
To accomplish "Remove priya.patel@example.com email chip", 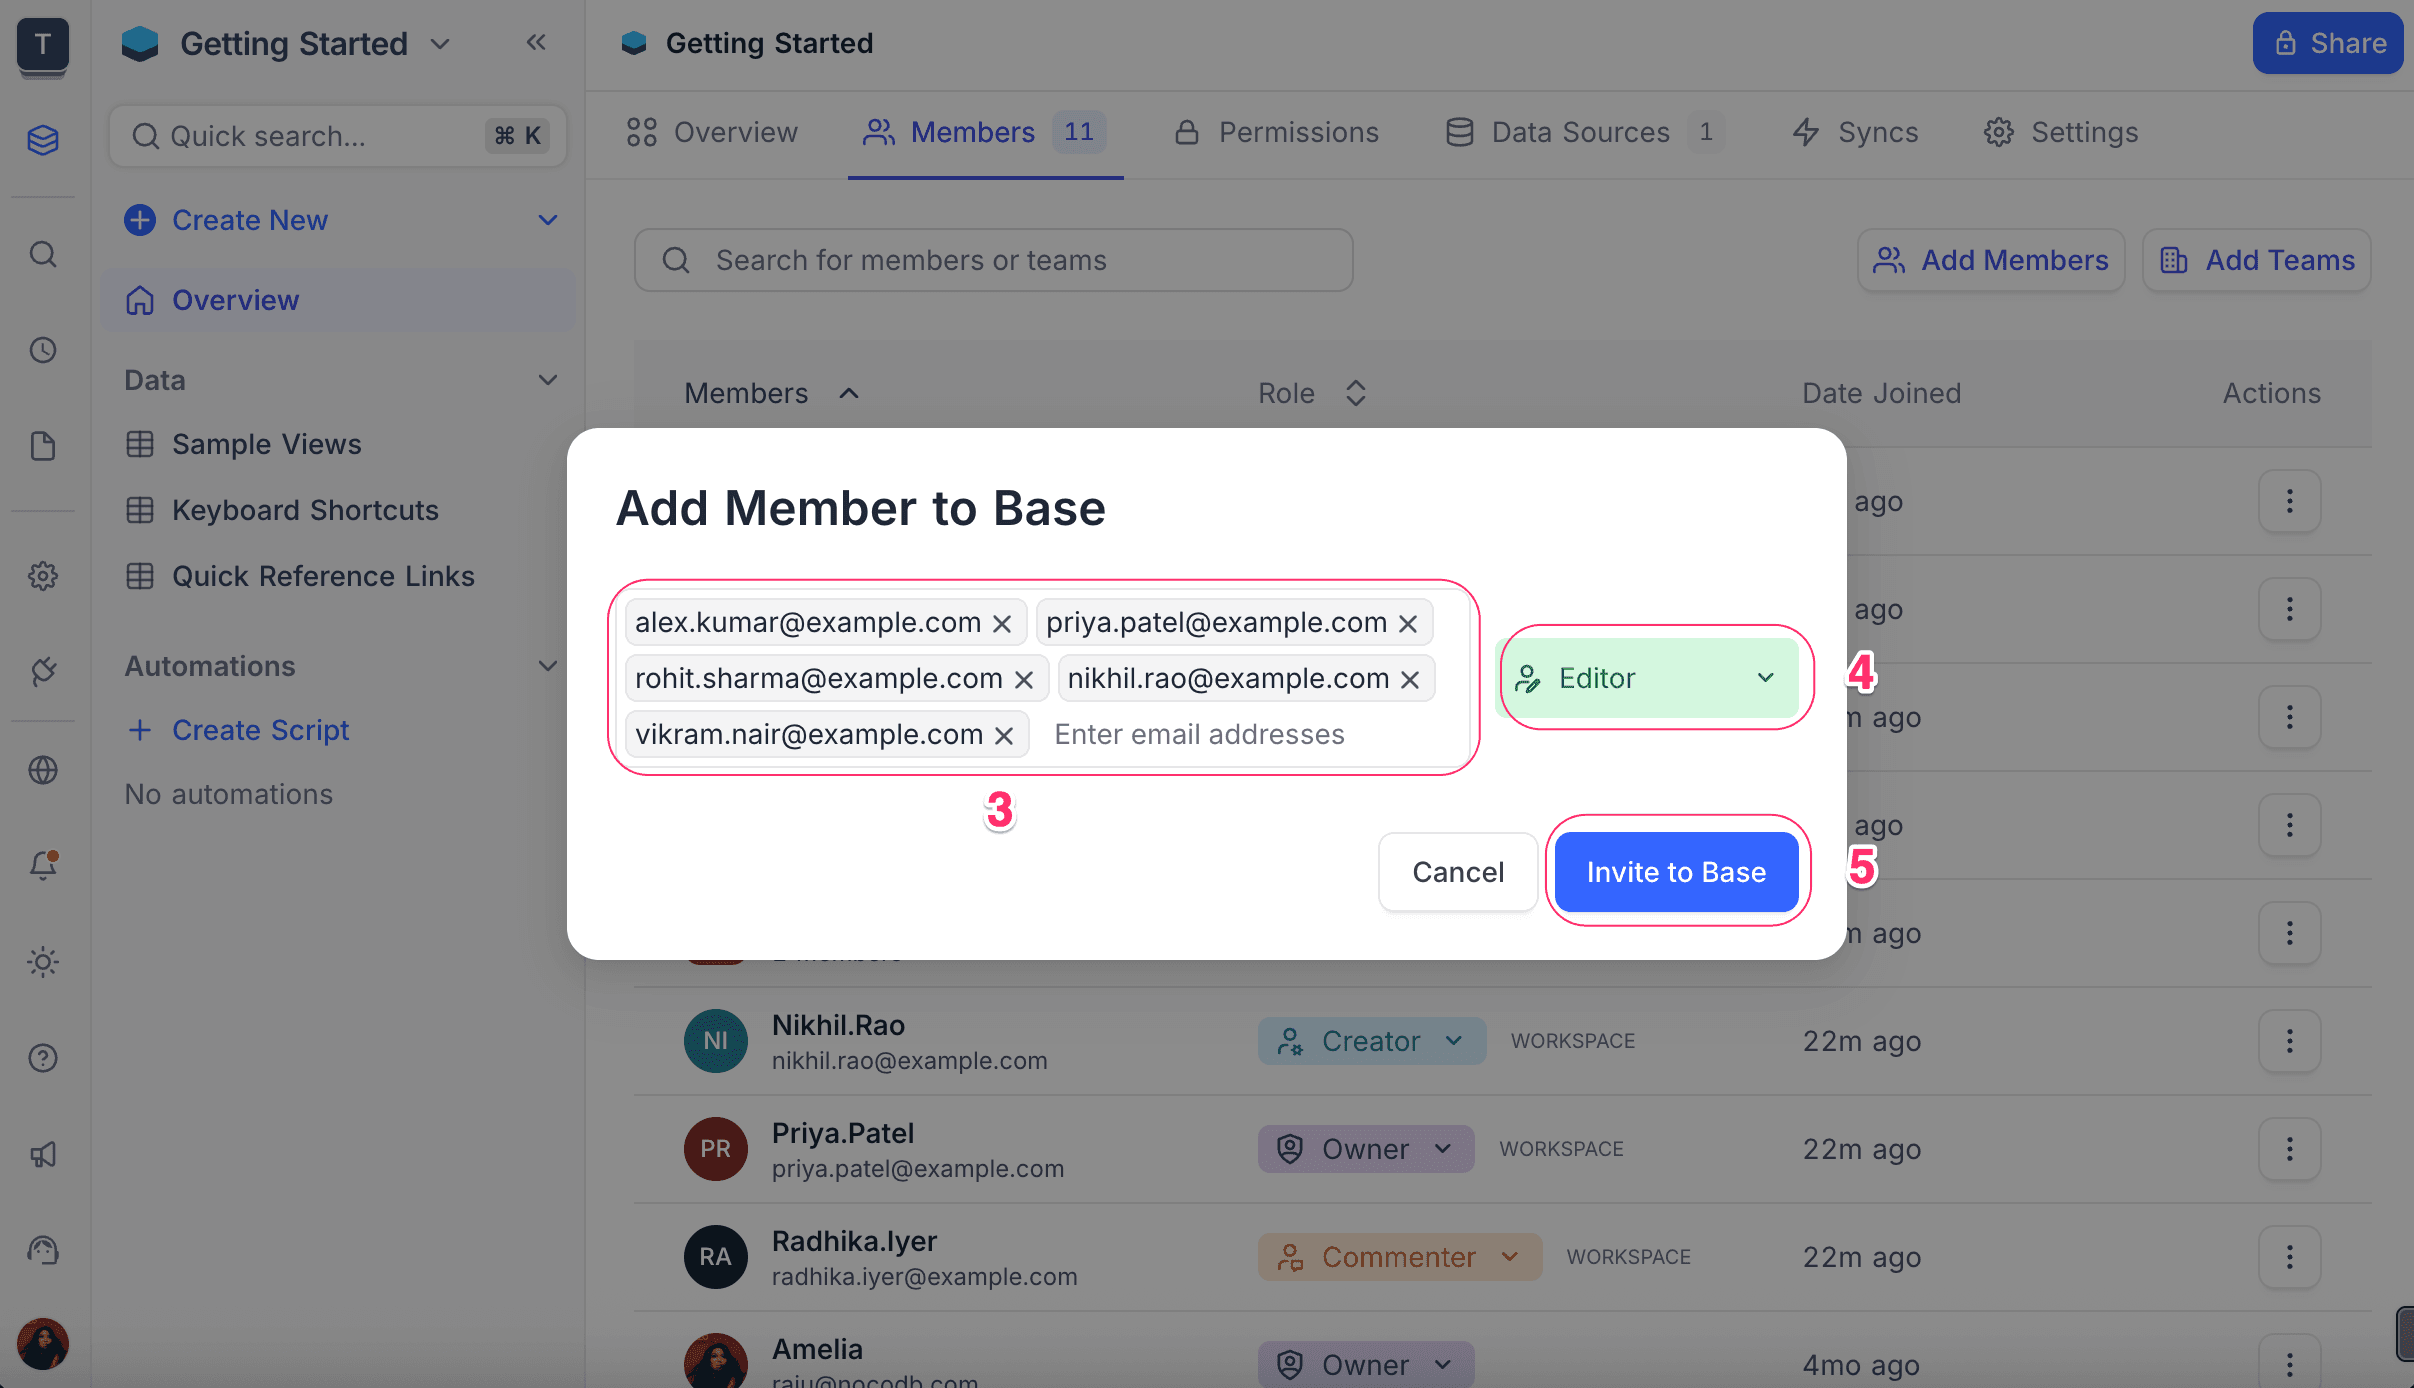I will [x=1408, y=623].
